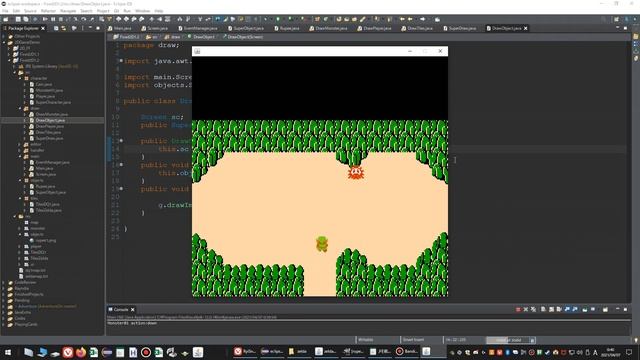The height and width of the screenshot is (360, 640).
Task: Remove all terminated launches in Console
Action: (x=533, y=309)
